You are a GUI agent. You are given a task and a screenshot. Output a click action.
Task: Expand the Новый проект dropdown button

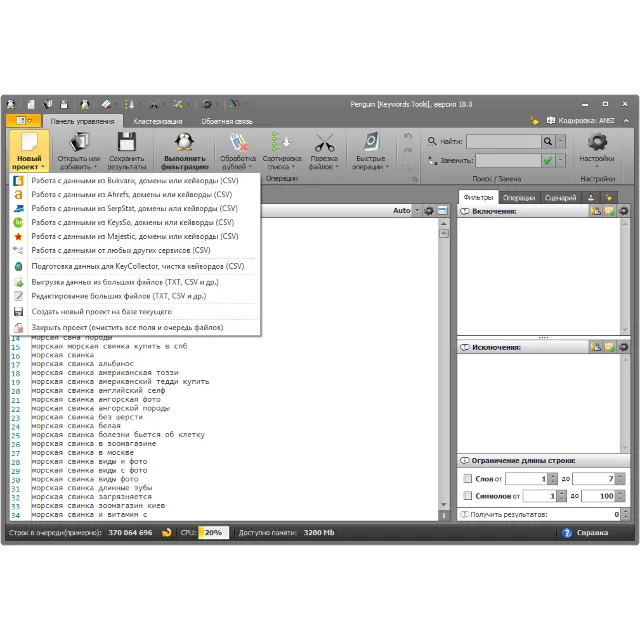[28, 151]
